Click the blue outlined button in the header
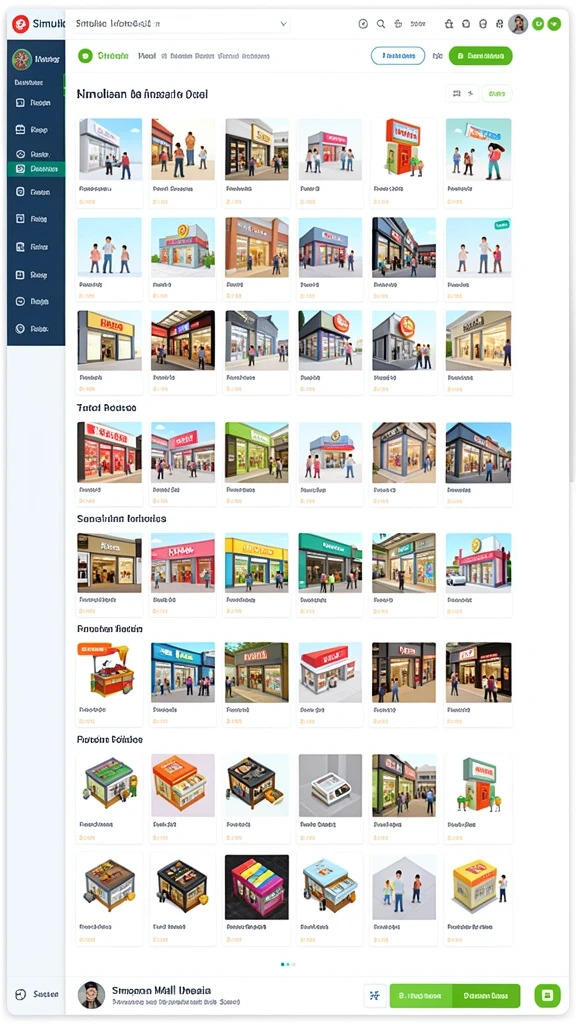The image size is (576, 1024). pos(398,56)
